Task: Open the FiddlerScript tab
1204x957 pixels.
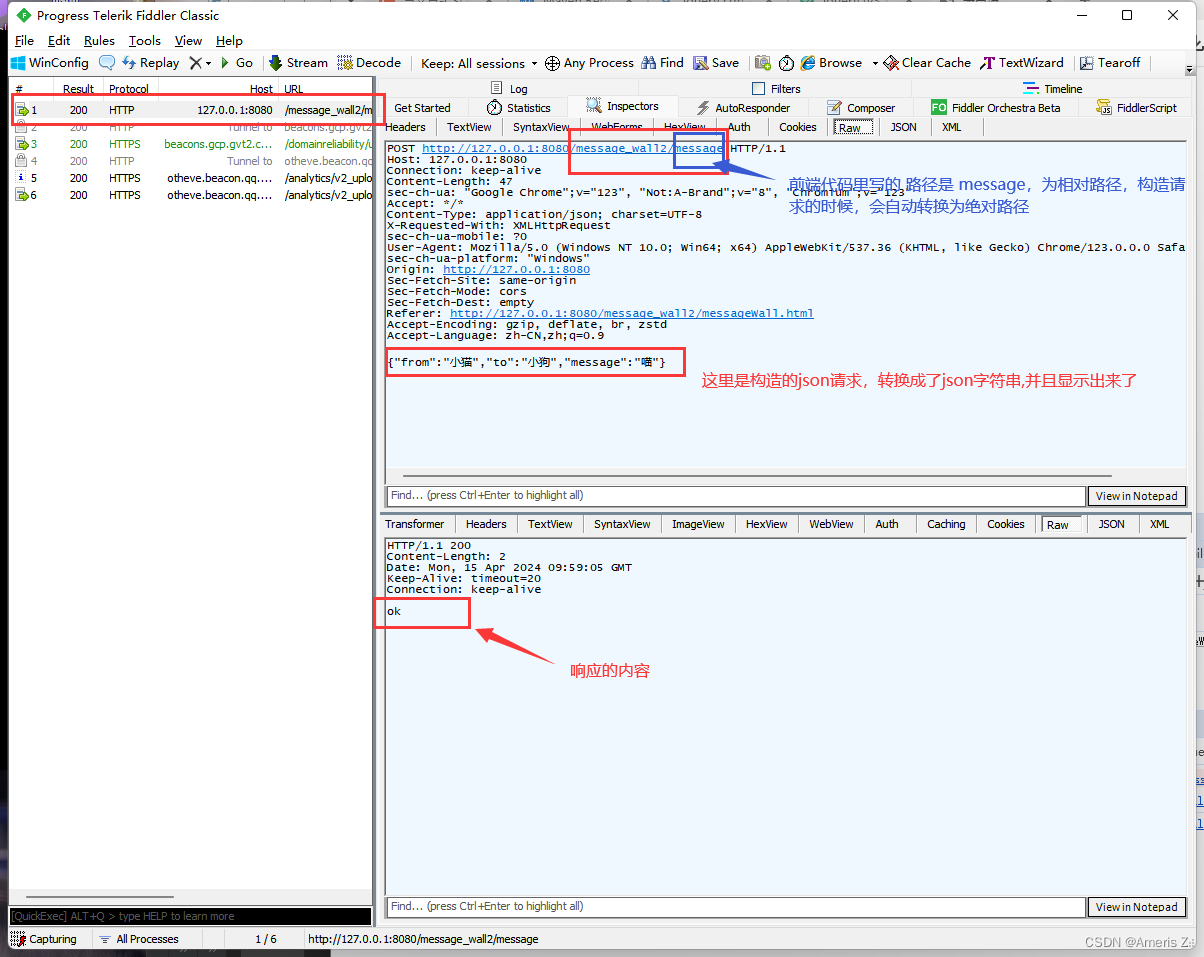Action: (x=1137, y=108)
